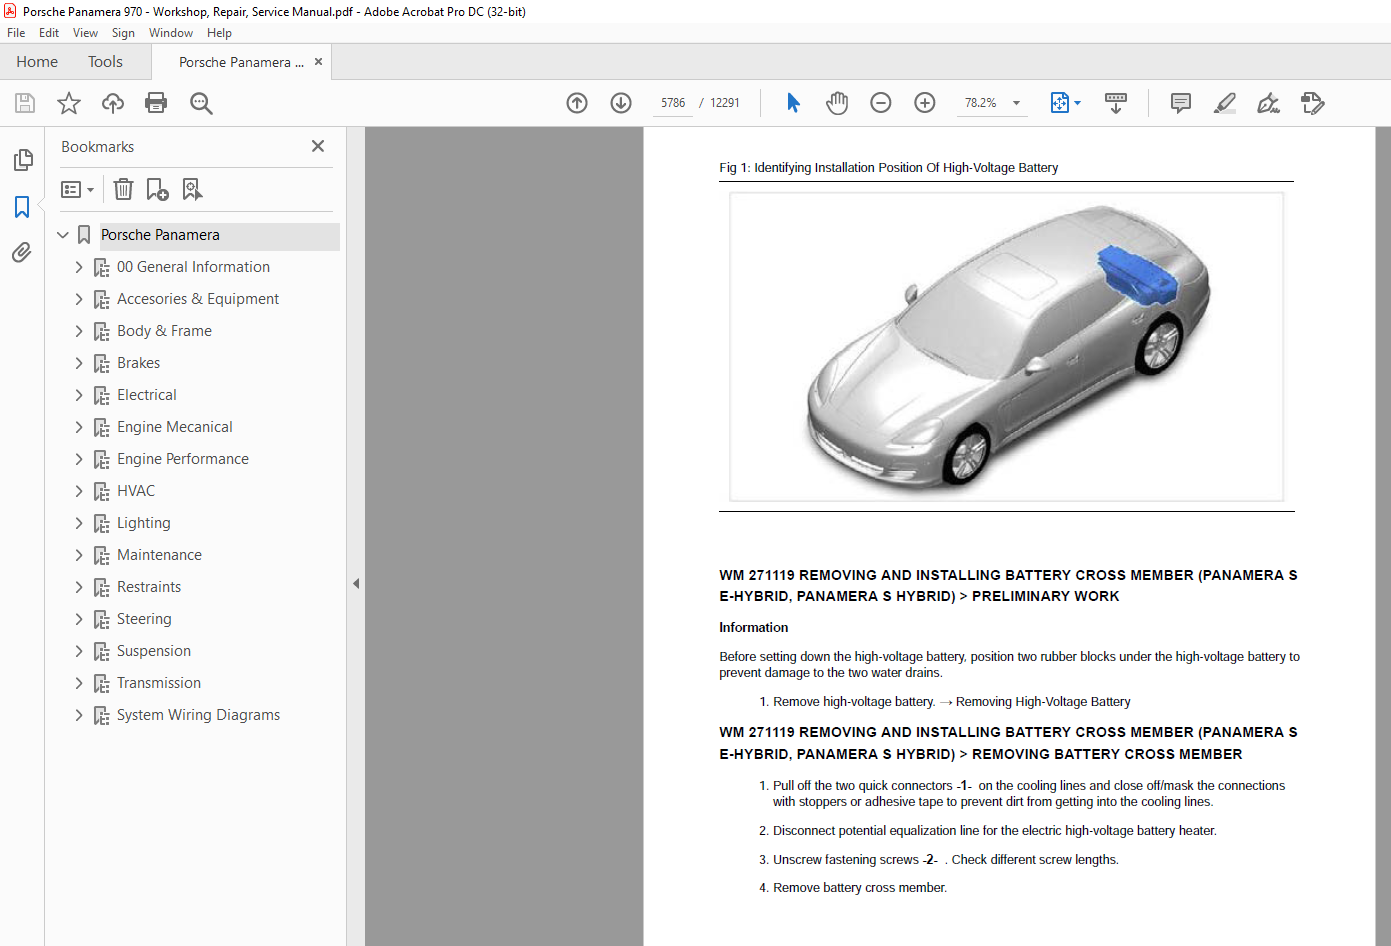
Task: Expand the HVAC bookmark
Action: point(79,491)
